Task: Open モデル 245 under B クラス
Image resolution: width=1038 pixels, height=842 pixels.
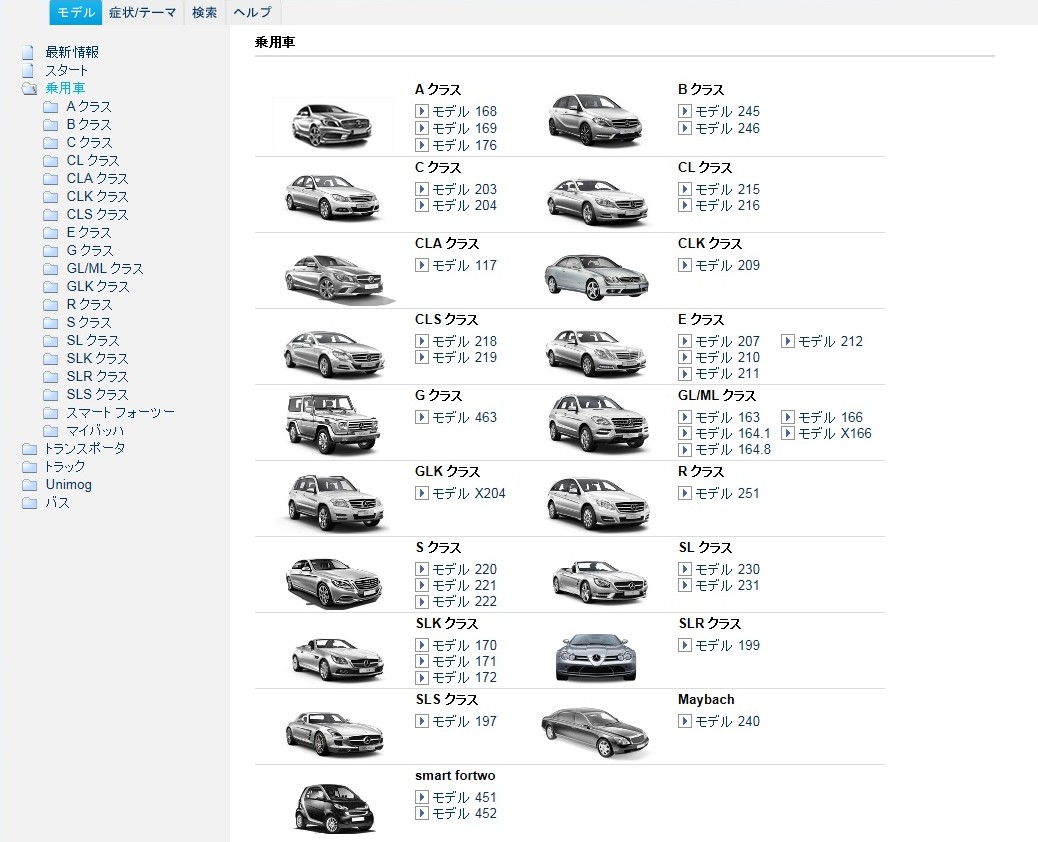Action: 727,111
